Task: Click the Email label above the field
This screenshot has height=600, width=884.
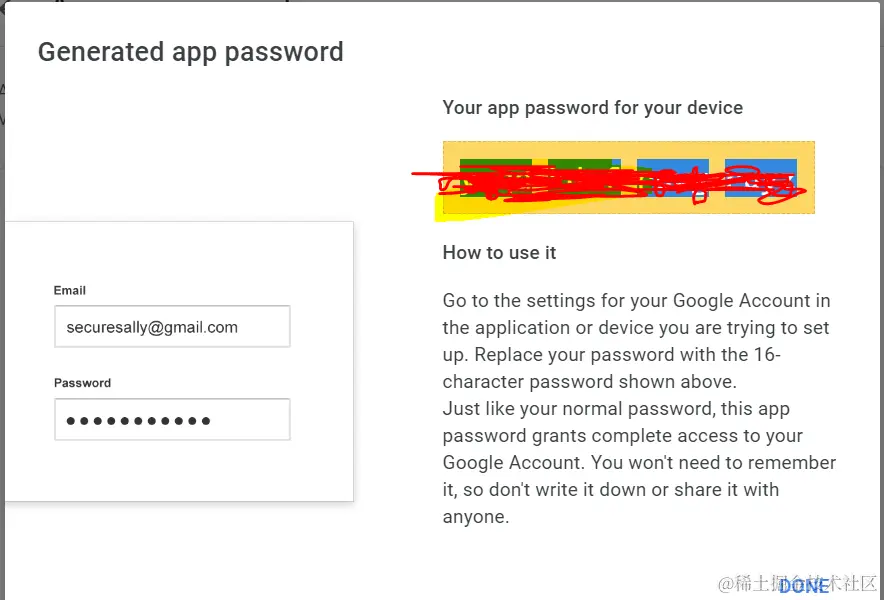Action: coord(70,290)
